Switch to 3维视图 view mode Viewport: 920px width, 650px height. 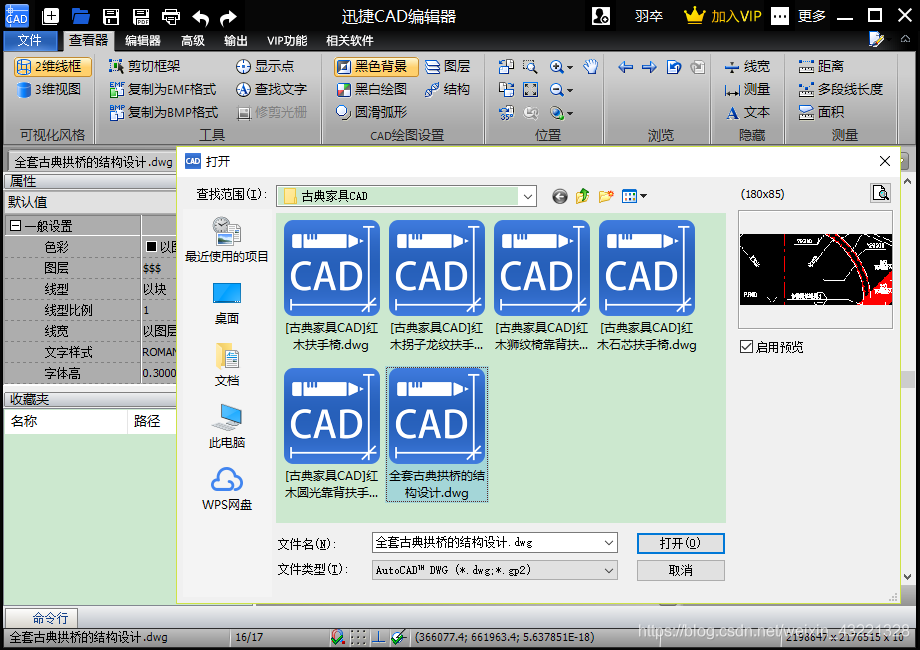point(49,89)
